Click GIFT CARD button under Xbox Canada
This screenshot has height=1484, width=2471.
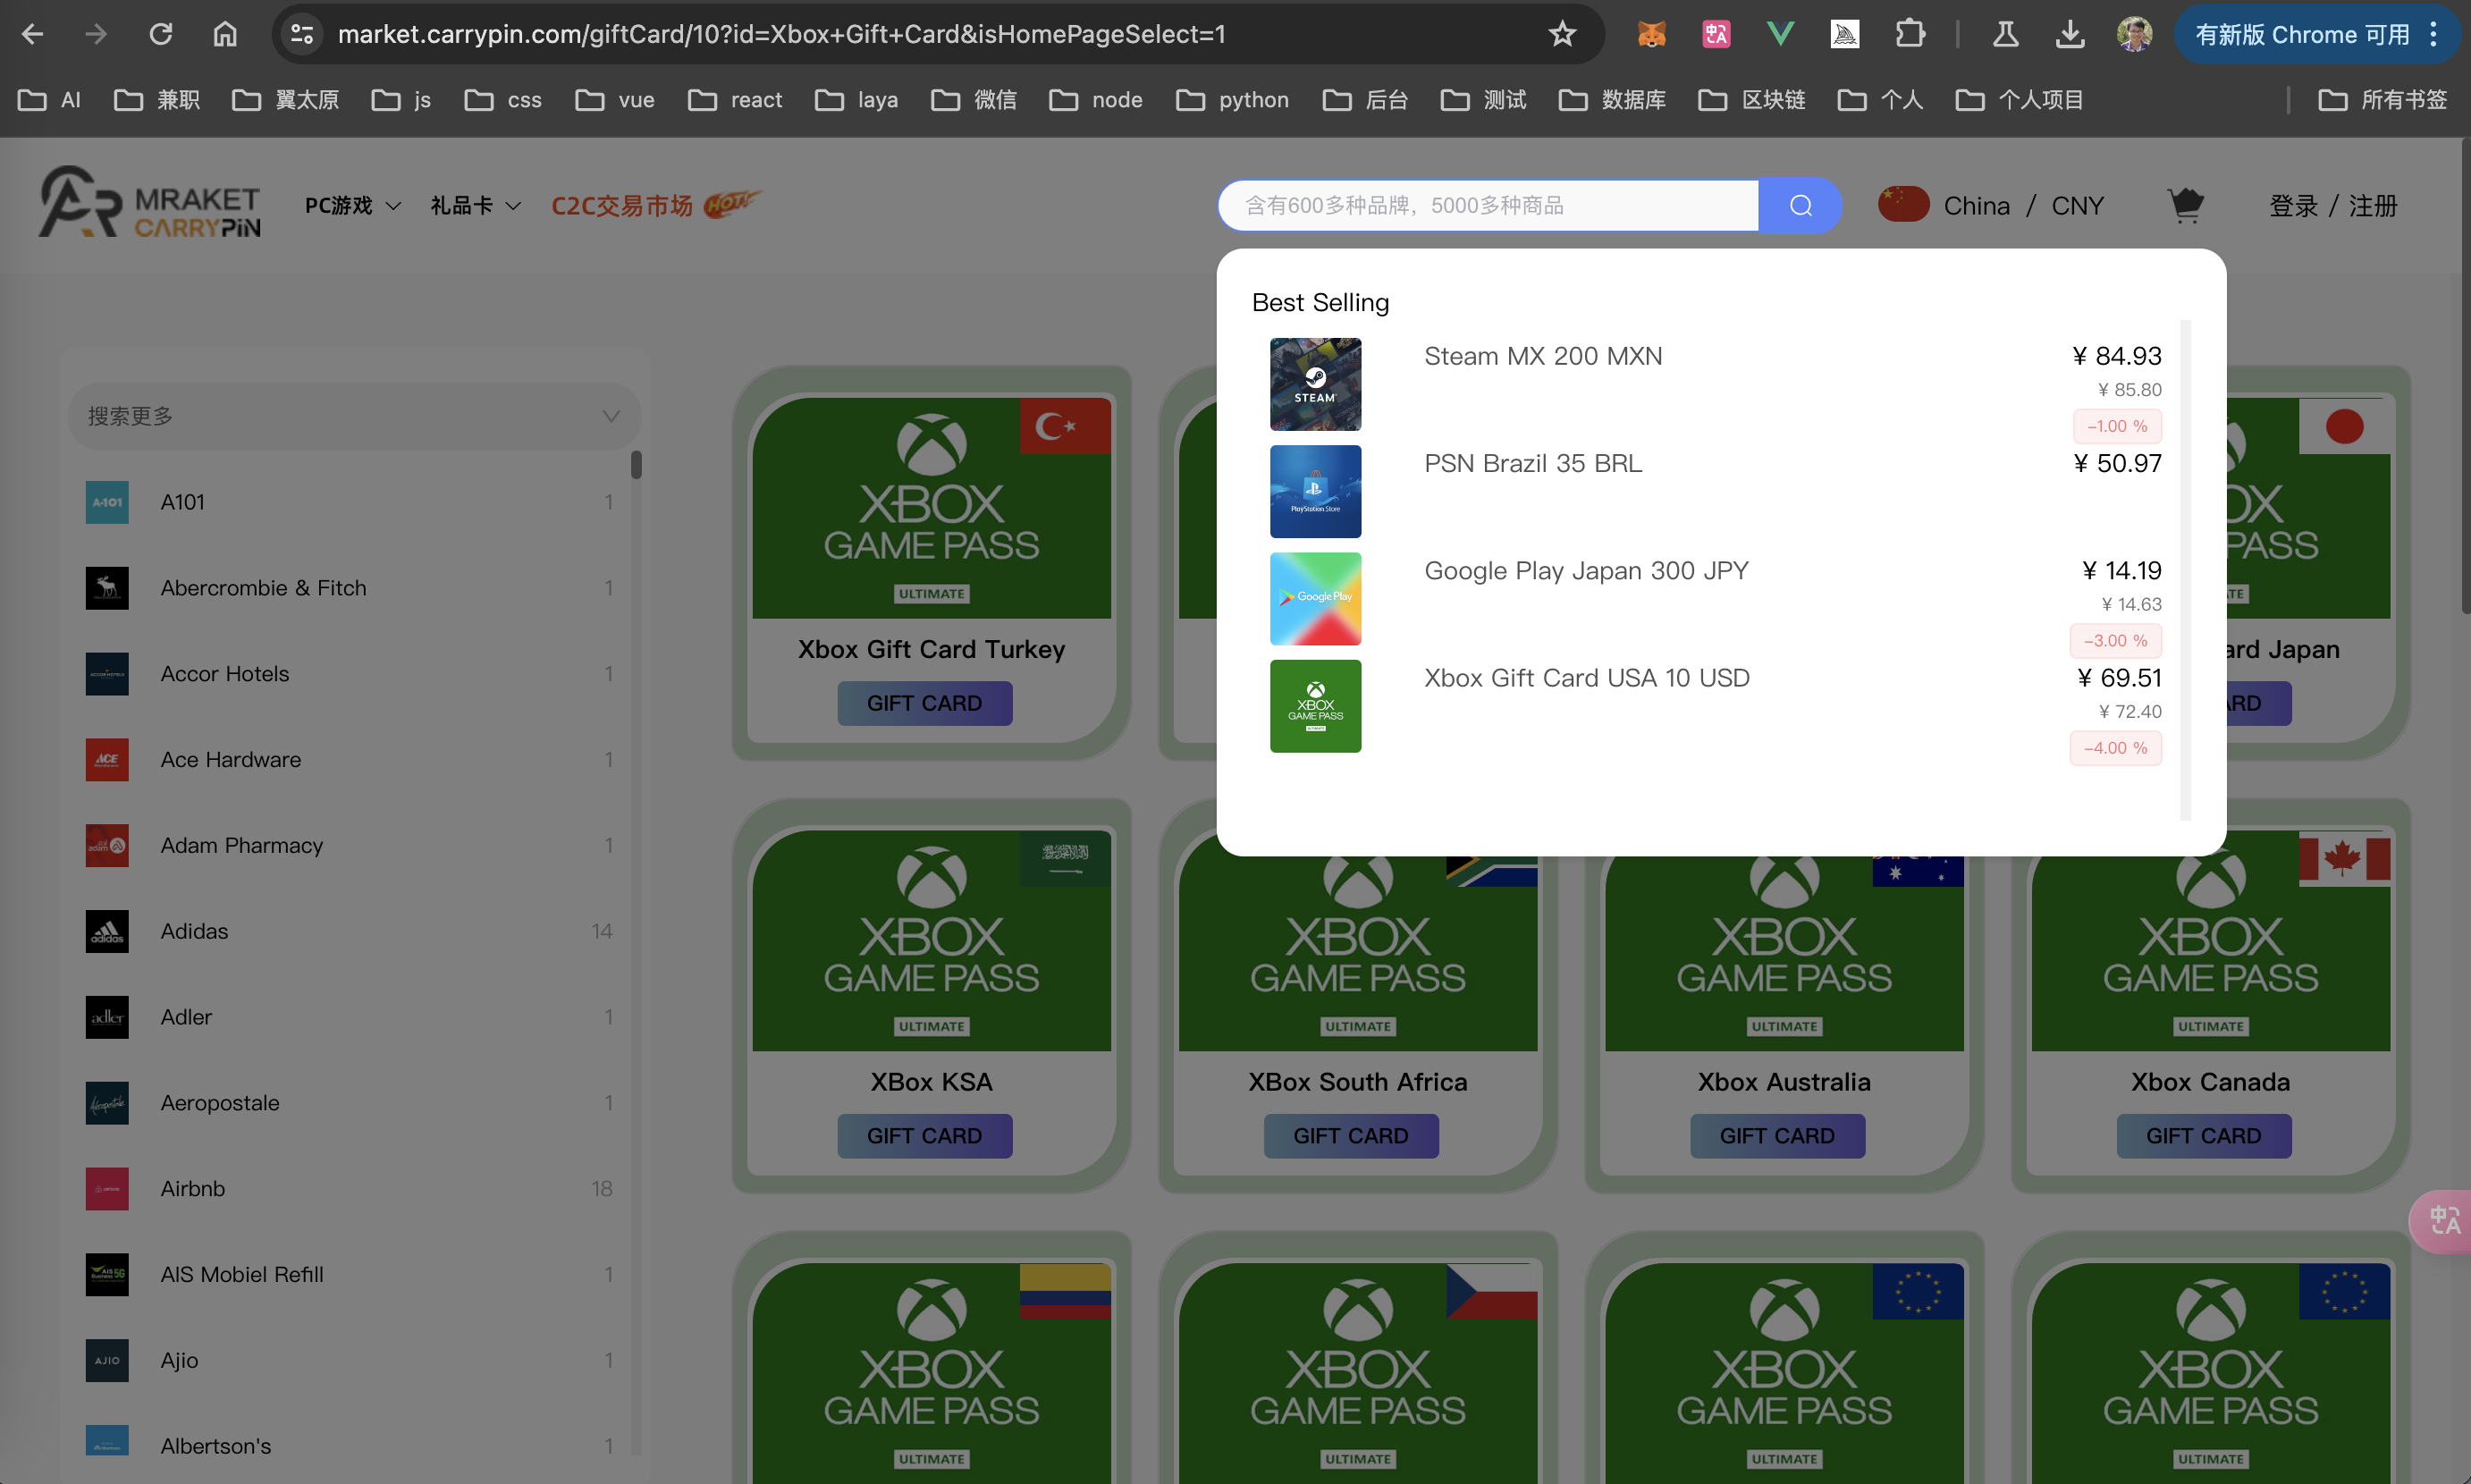click(2203, 1136)
